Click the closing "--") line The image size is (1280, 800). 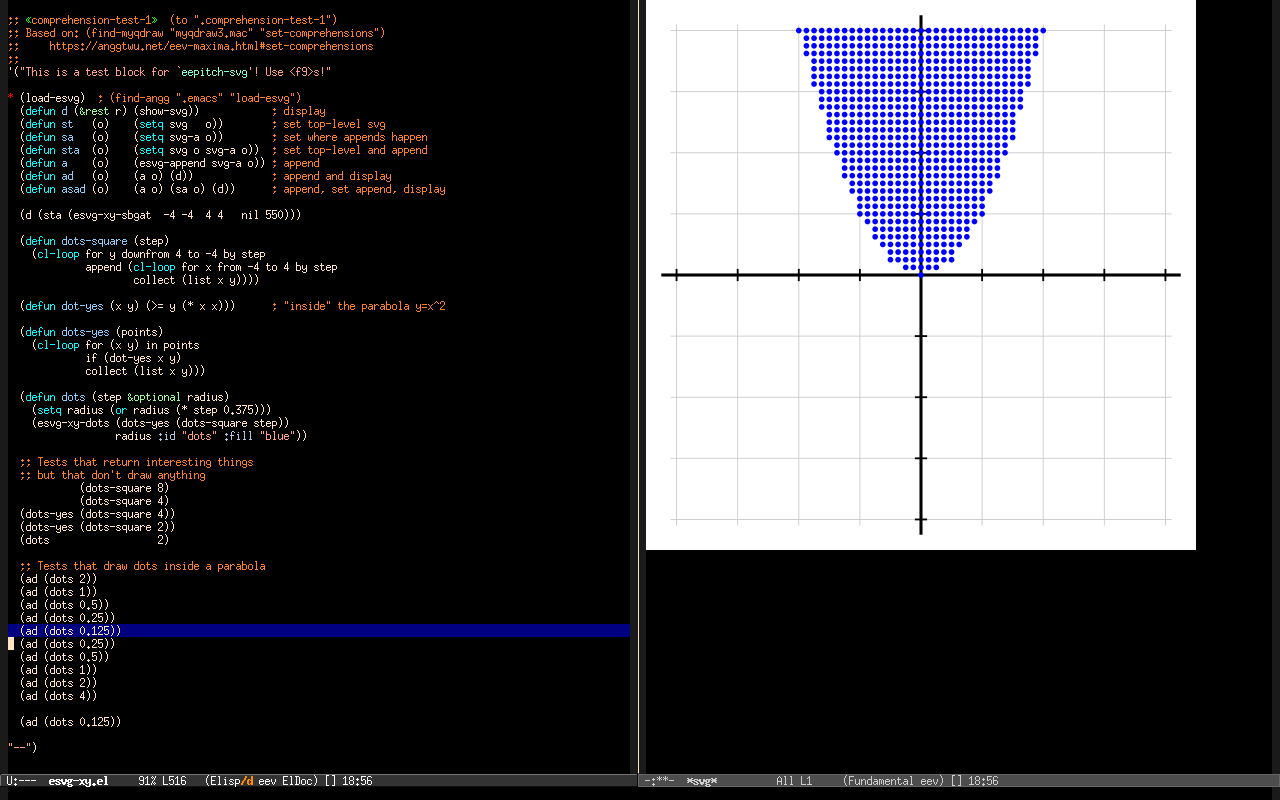pyautogui.click(x=22, y=748)
